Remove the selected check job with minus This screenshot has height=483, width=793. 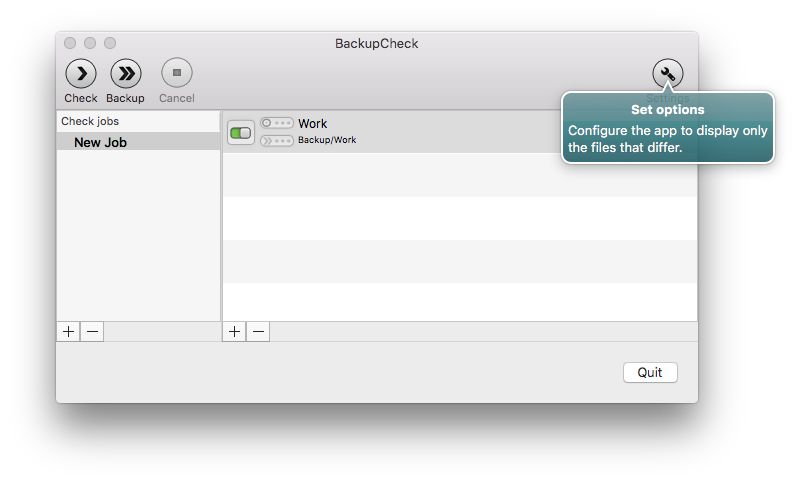(x=92, y=332)
